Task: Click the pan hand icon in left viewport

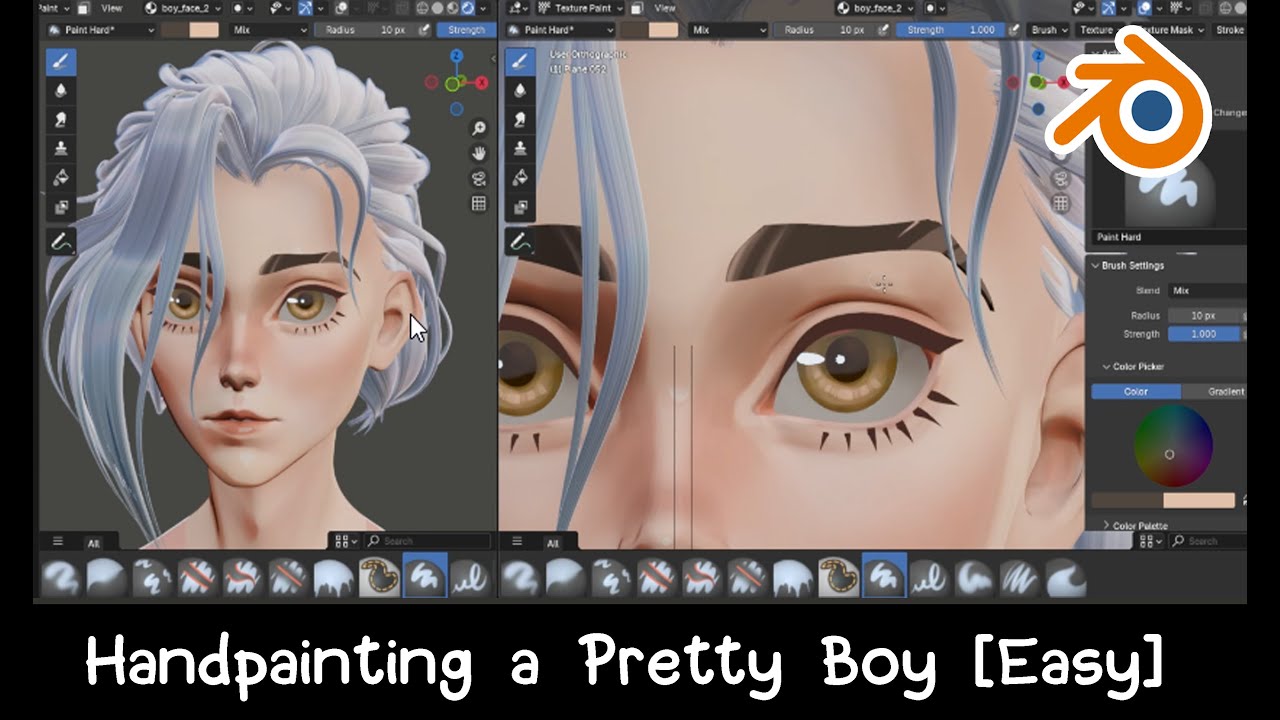Action: (x=479, y=153)
